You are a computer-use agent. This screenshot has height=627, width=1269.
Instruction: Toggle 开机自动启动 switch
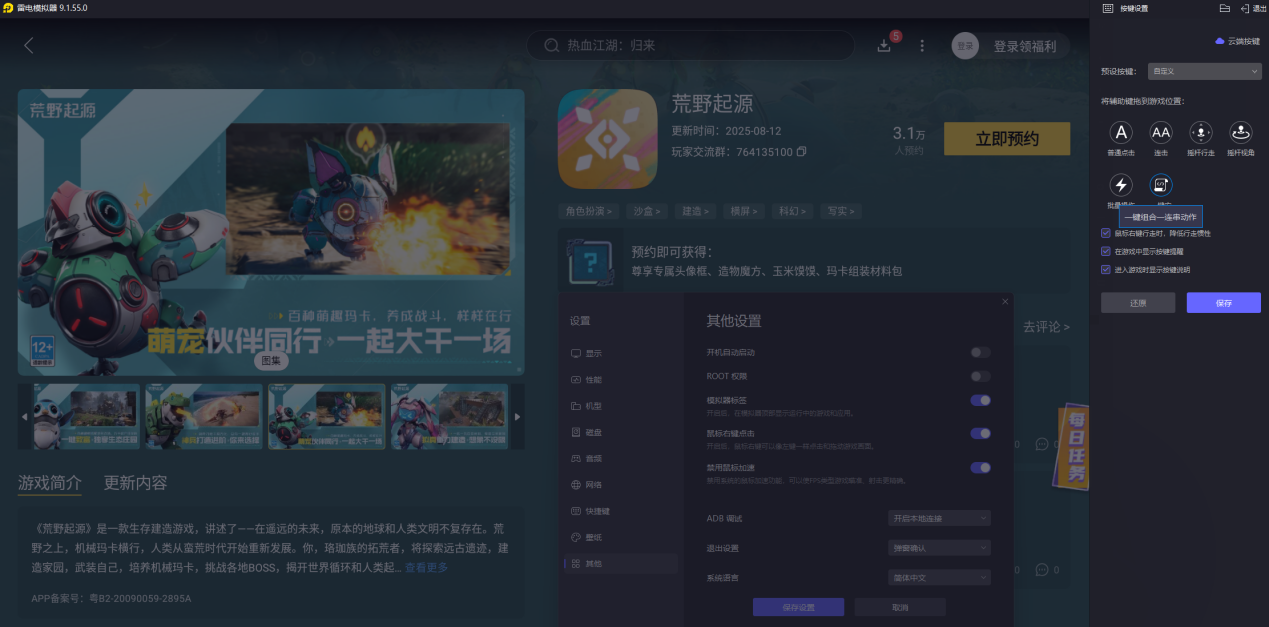980,352
